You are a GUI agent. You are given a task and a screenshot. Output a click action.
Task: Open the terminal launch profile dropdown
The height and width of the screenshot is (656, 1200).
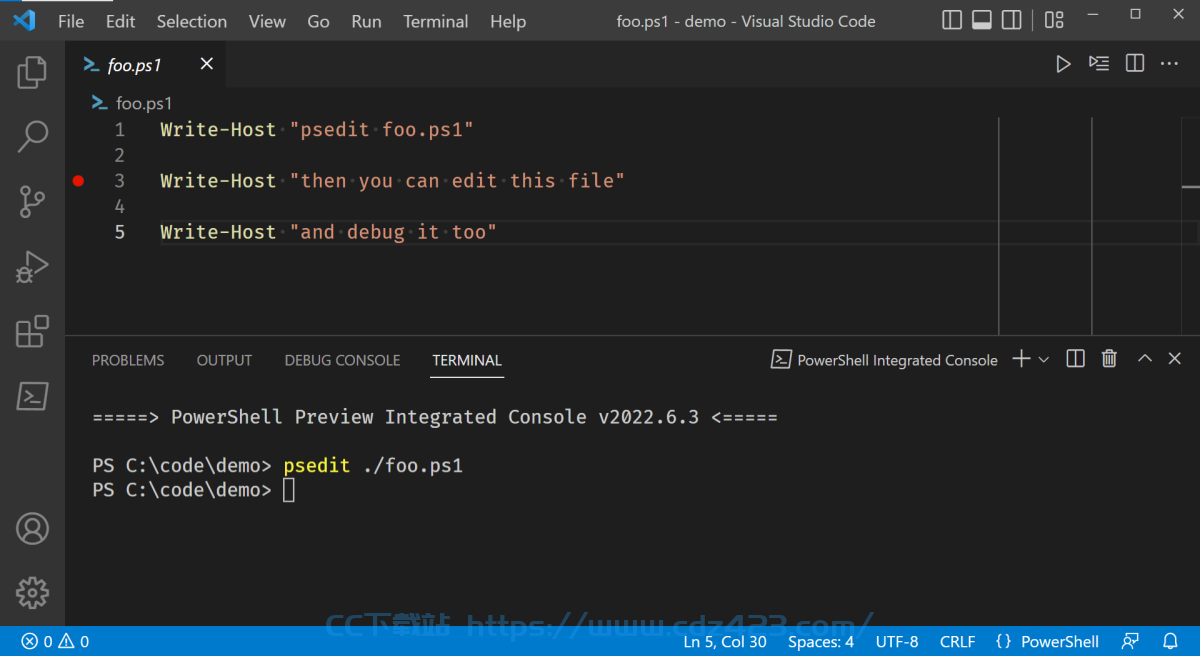point(1044,359)
